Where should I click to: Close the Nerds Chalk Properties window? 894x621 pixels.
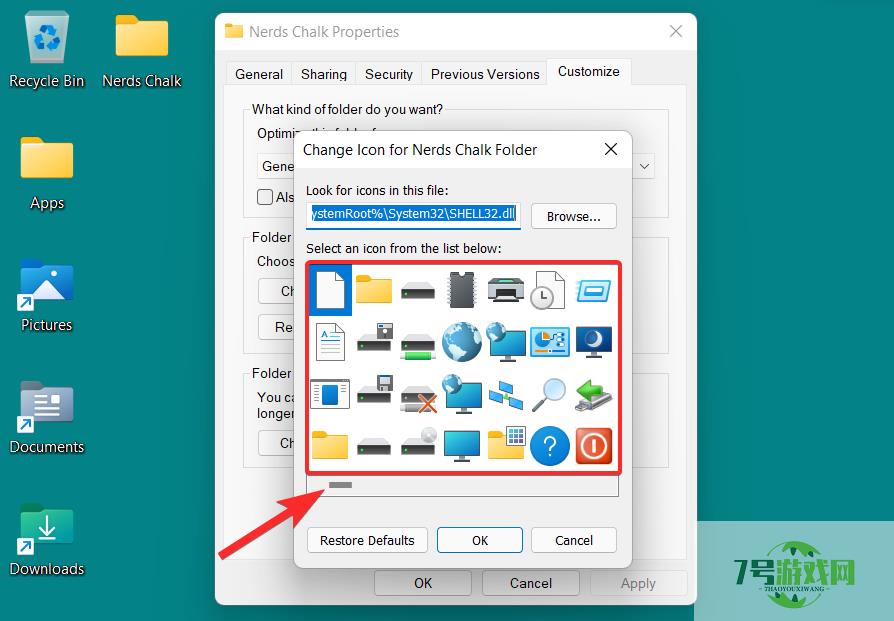click(676, 31)
